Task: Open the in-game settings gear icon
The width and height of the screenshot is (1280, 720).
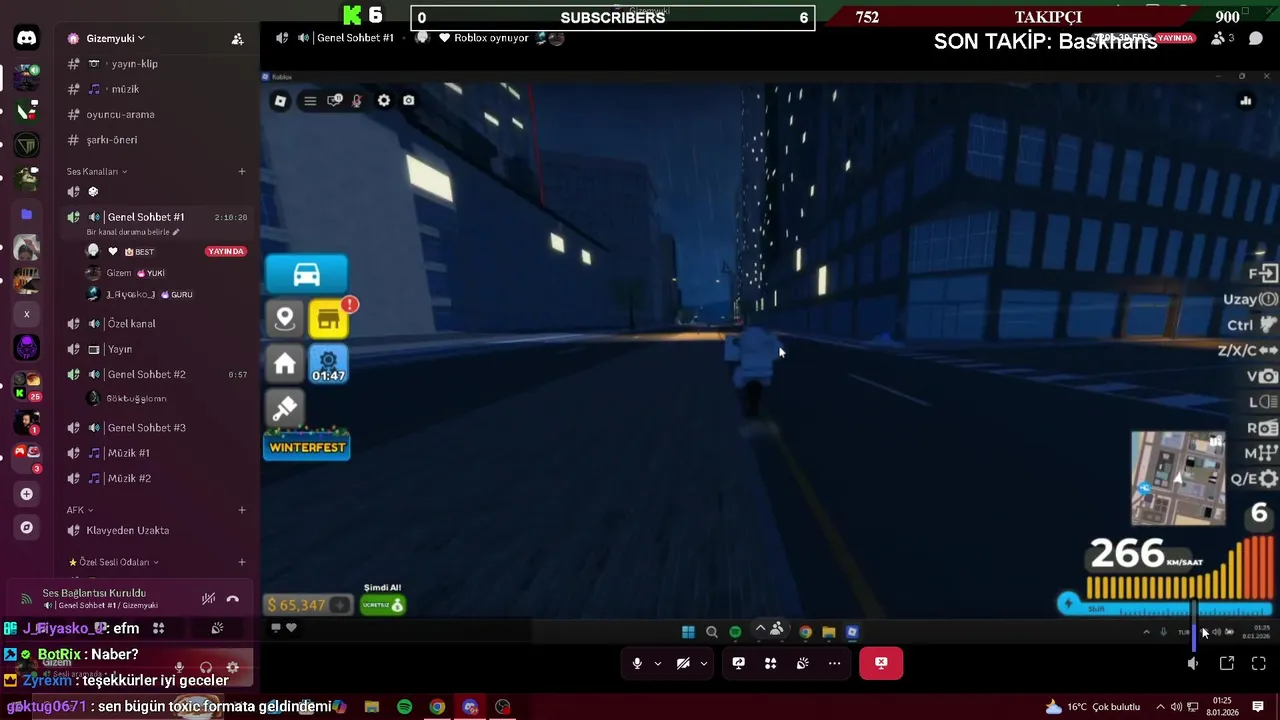Action: click(x=384, y=101)
